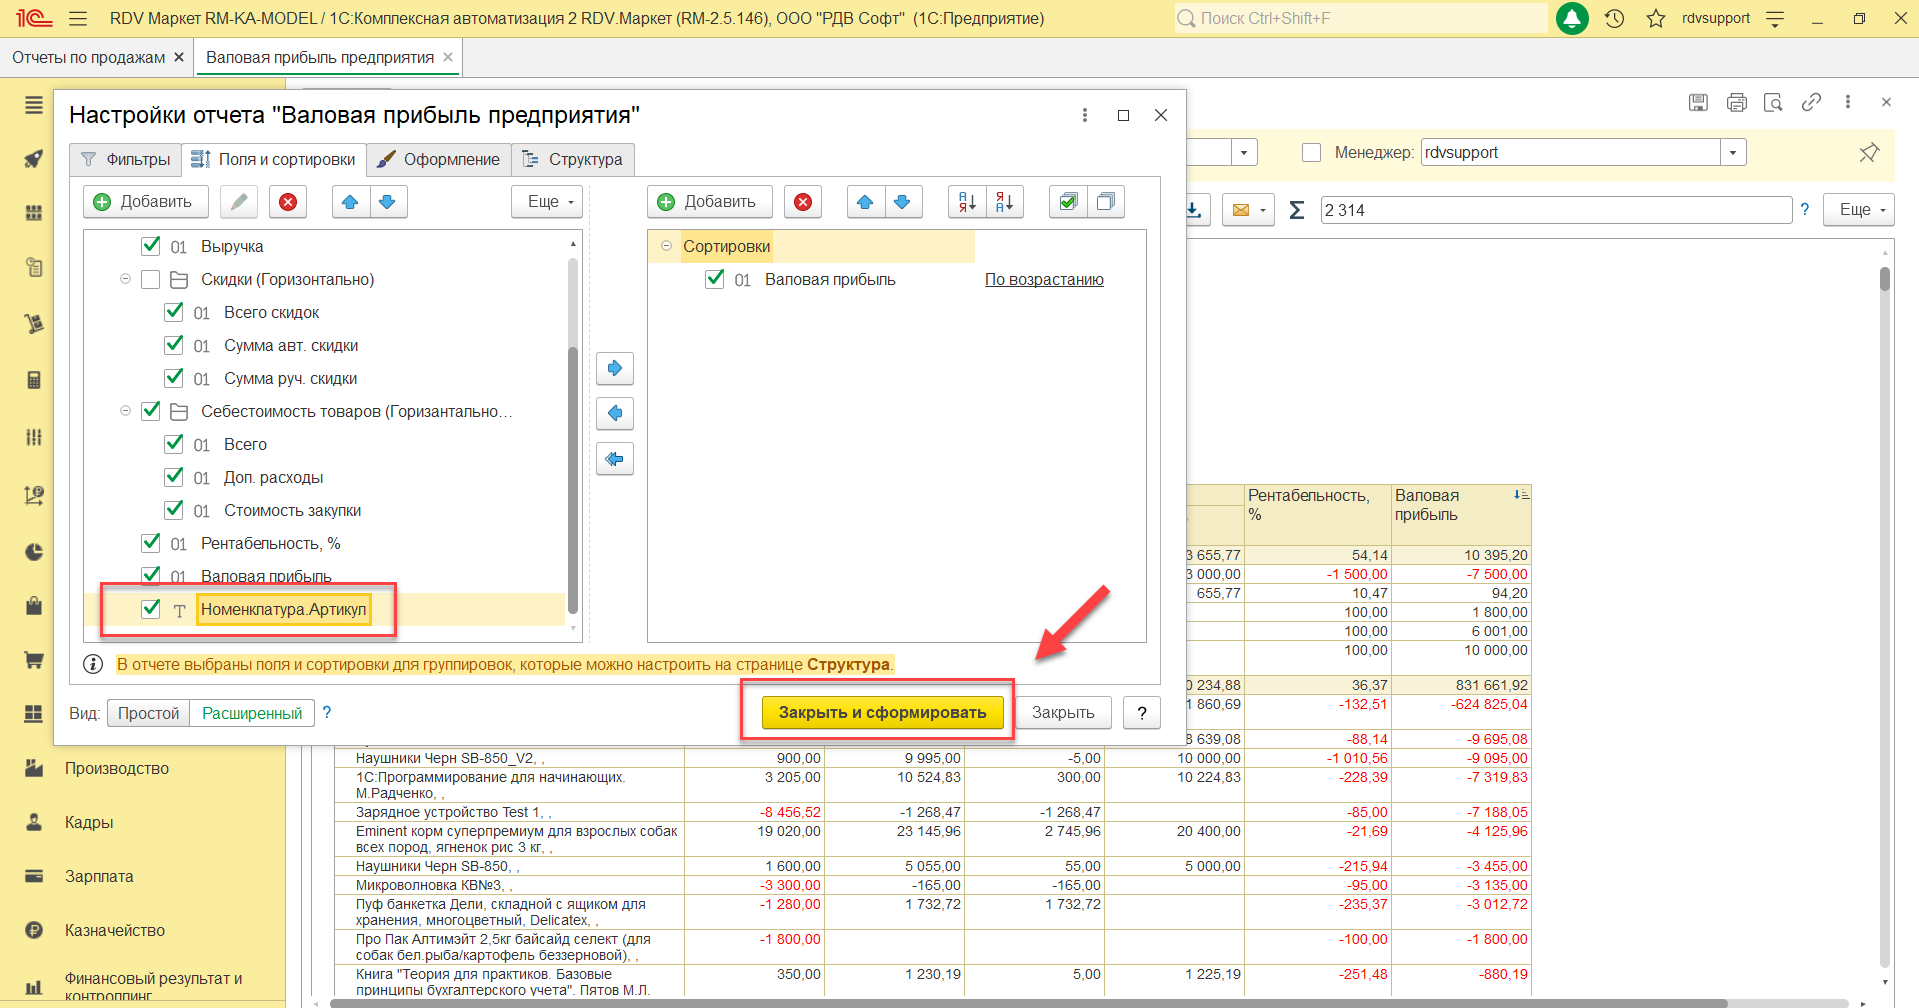Open notifications bell icon

click(1572, 18)
